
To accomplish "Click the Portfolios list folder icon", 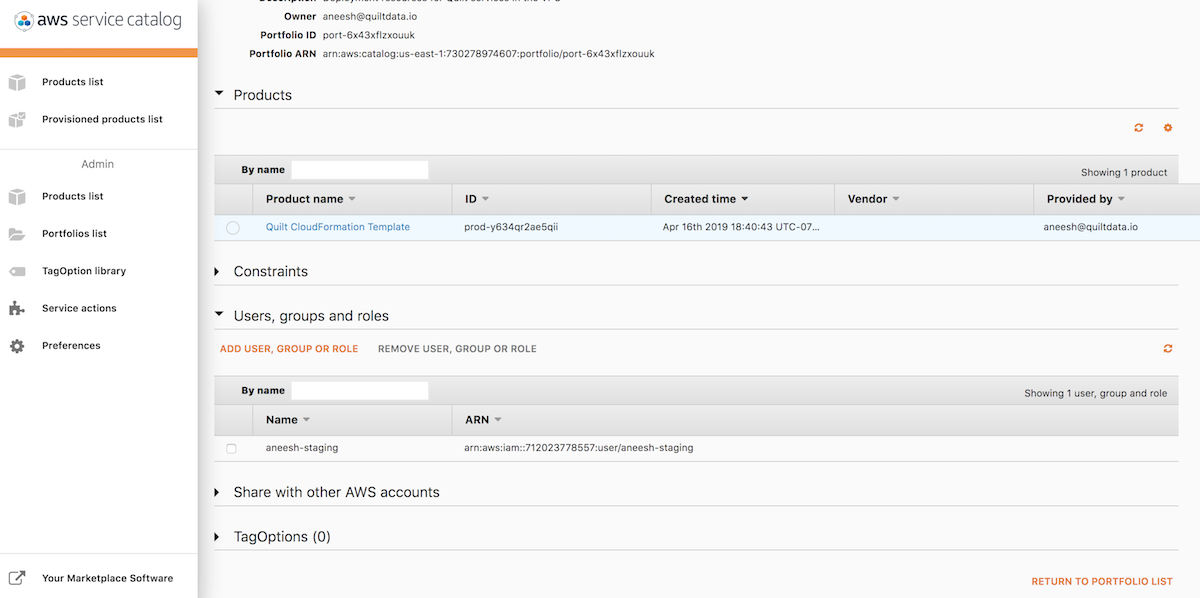I will (17, 234).
